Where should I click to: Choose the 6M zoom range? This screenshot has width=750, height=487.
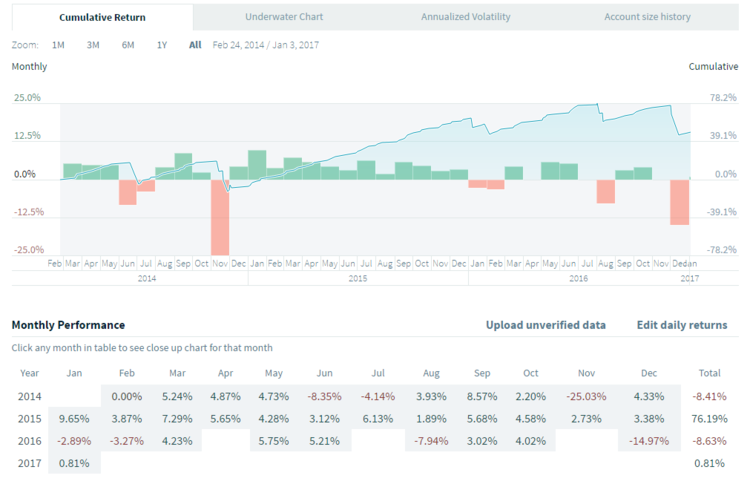tap(128, 45)
